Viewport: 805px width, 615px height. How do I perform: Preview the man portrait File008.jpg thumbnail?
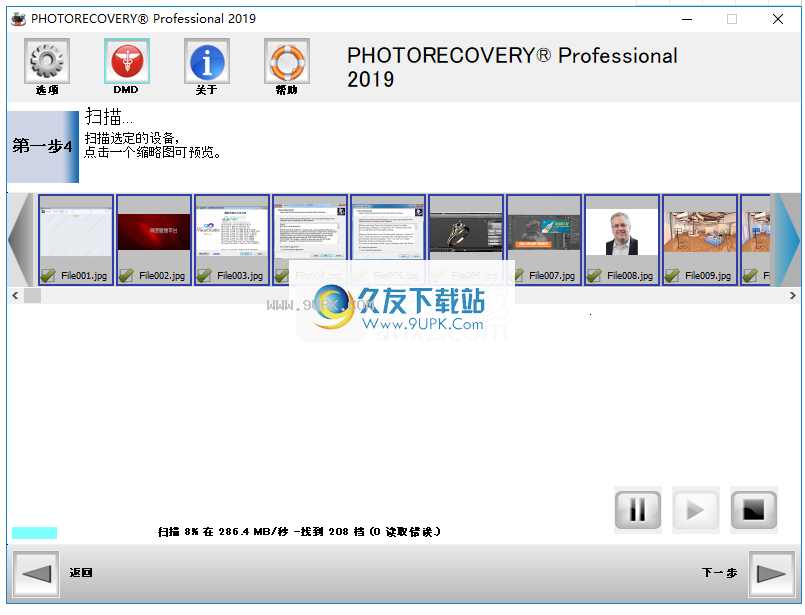point(622,232)
